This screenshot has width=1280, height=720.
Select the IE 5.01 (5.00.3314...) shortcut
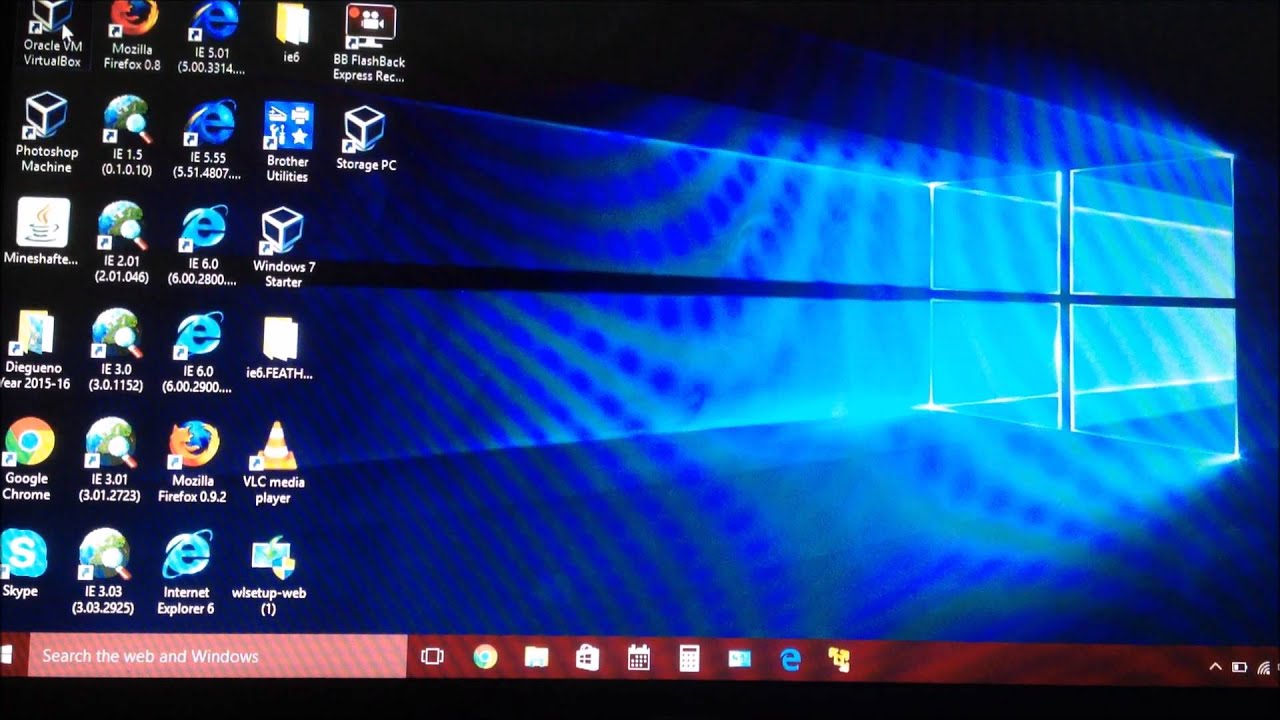[x=212, y=37]
